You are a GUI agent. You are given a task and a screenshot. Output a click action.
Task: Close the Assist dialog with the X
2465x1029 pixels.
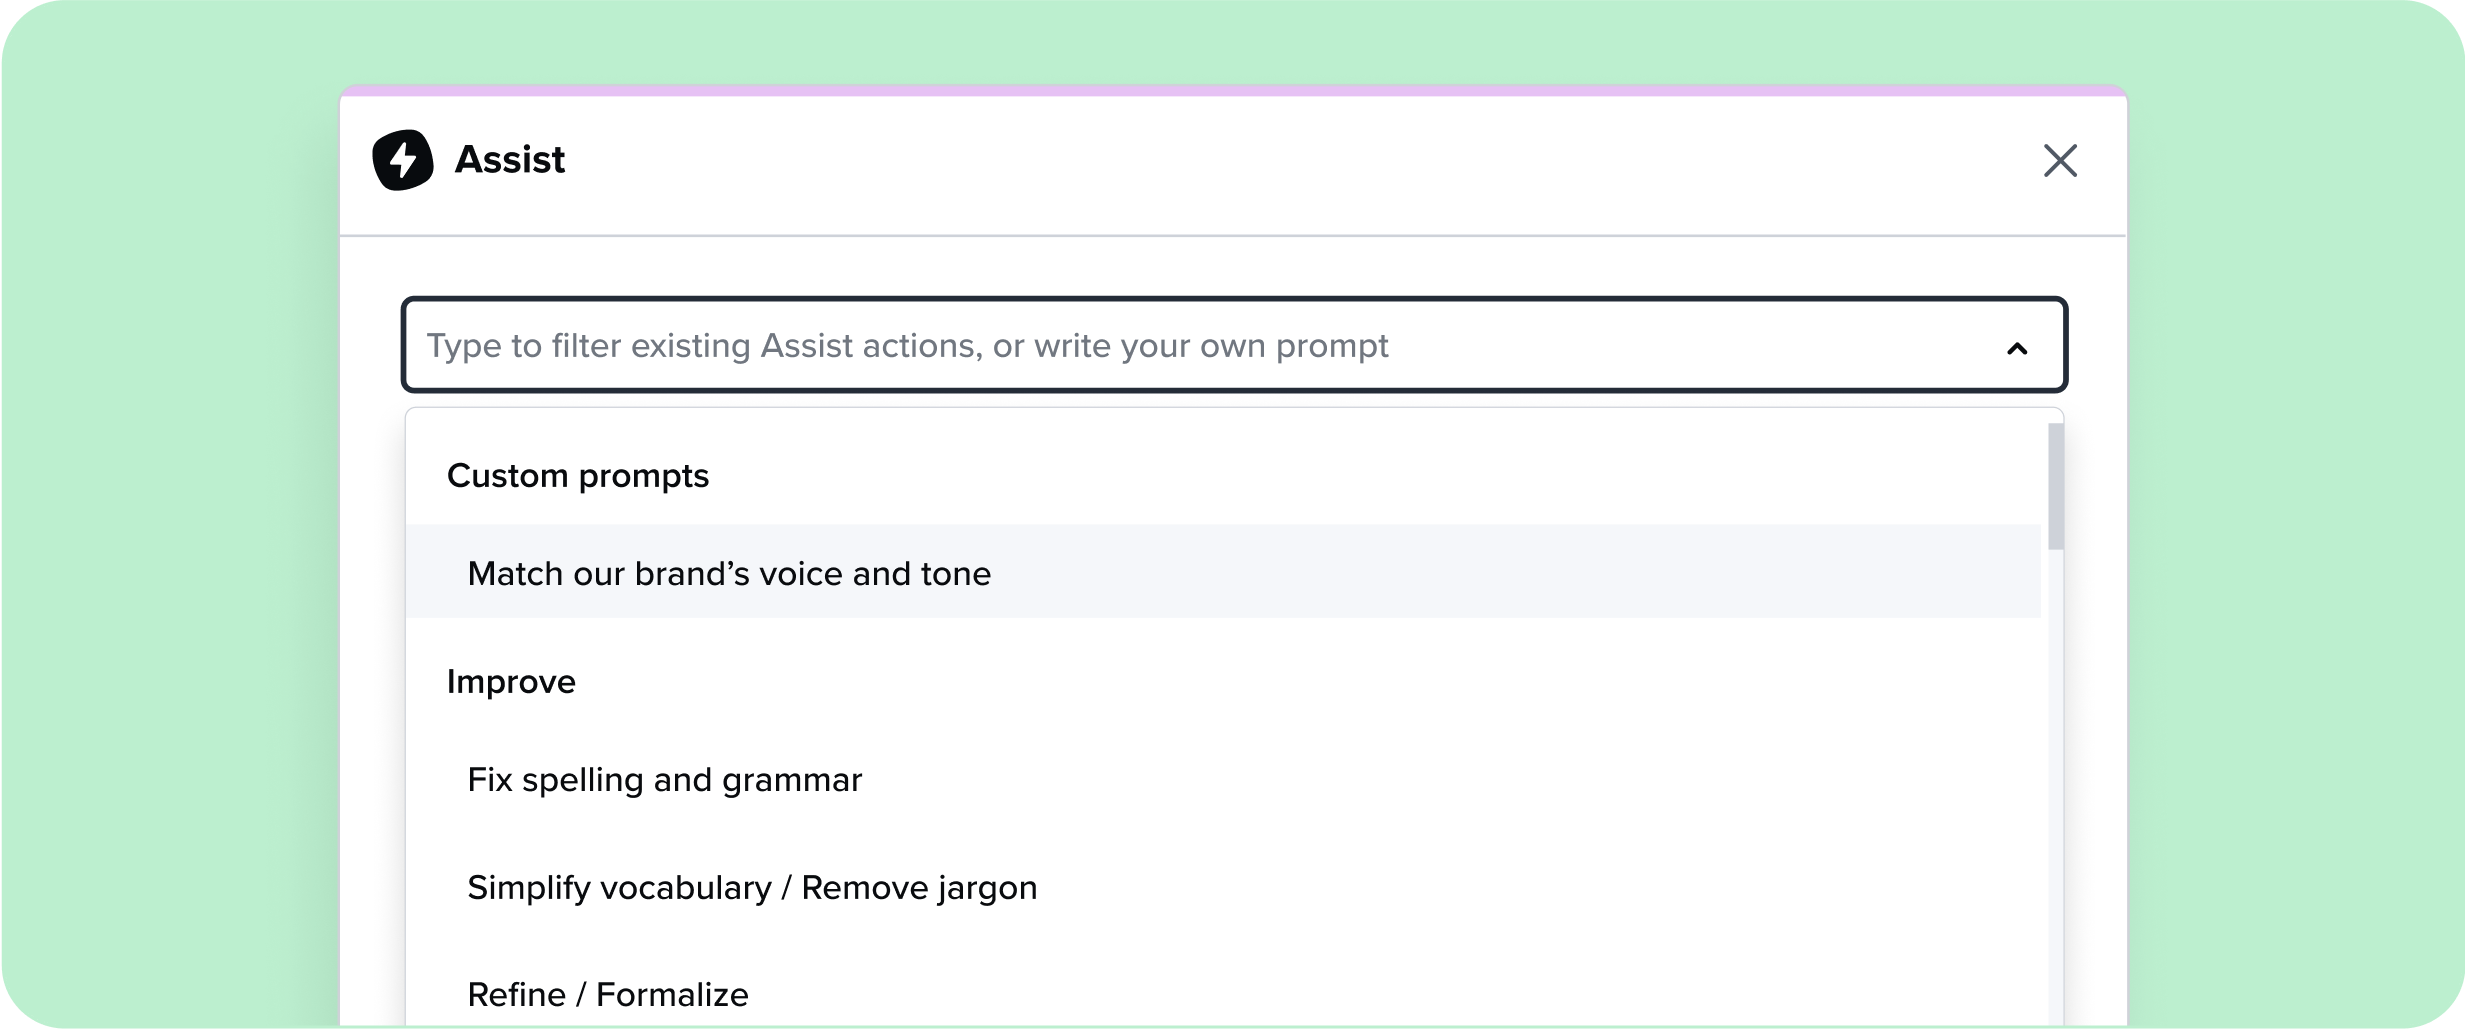pos(2059,160)
